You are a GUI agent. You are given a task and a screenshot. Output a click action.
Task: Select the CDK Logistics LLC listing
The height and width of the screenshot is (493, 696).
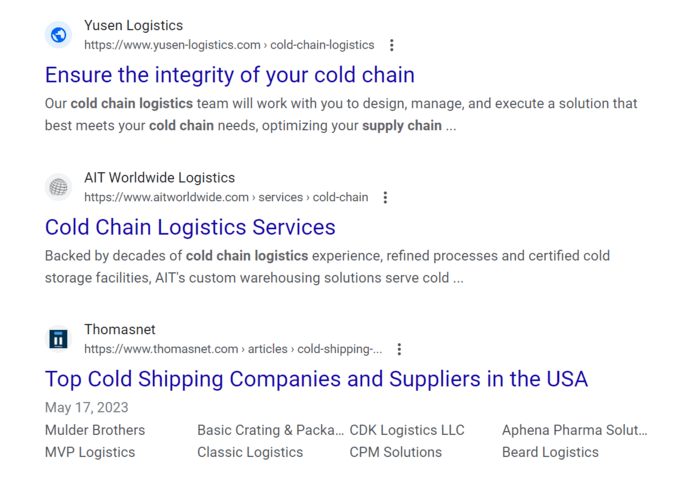(x=407, y=430)
